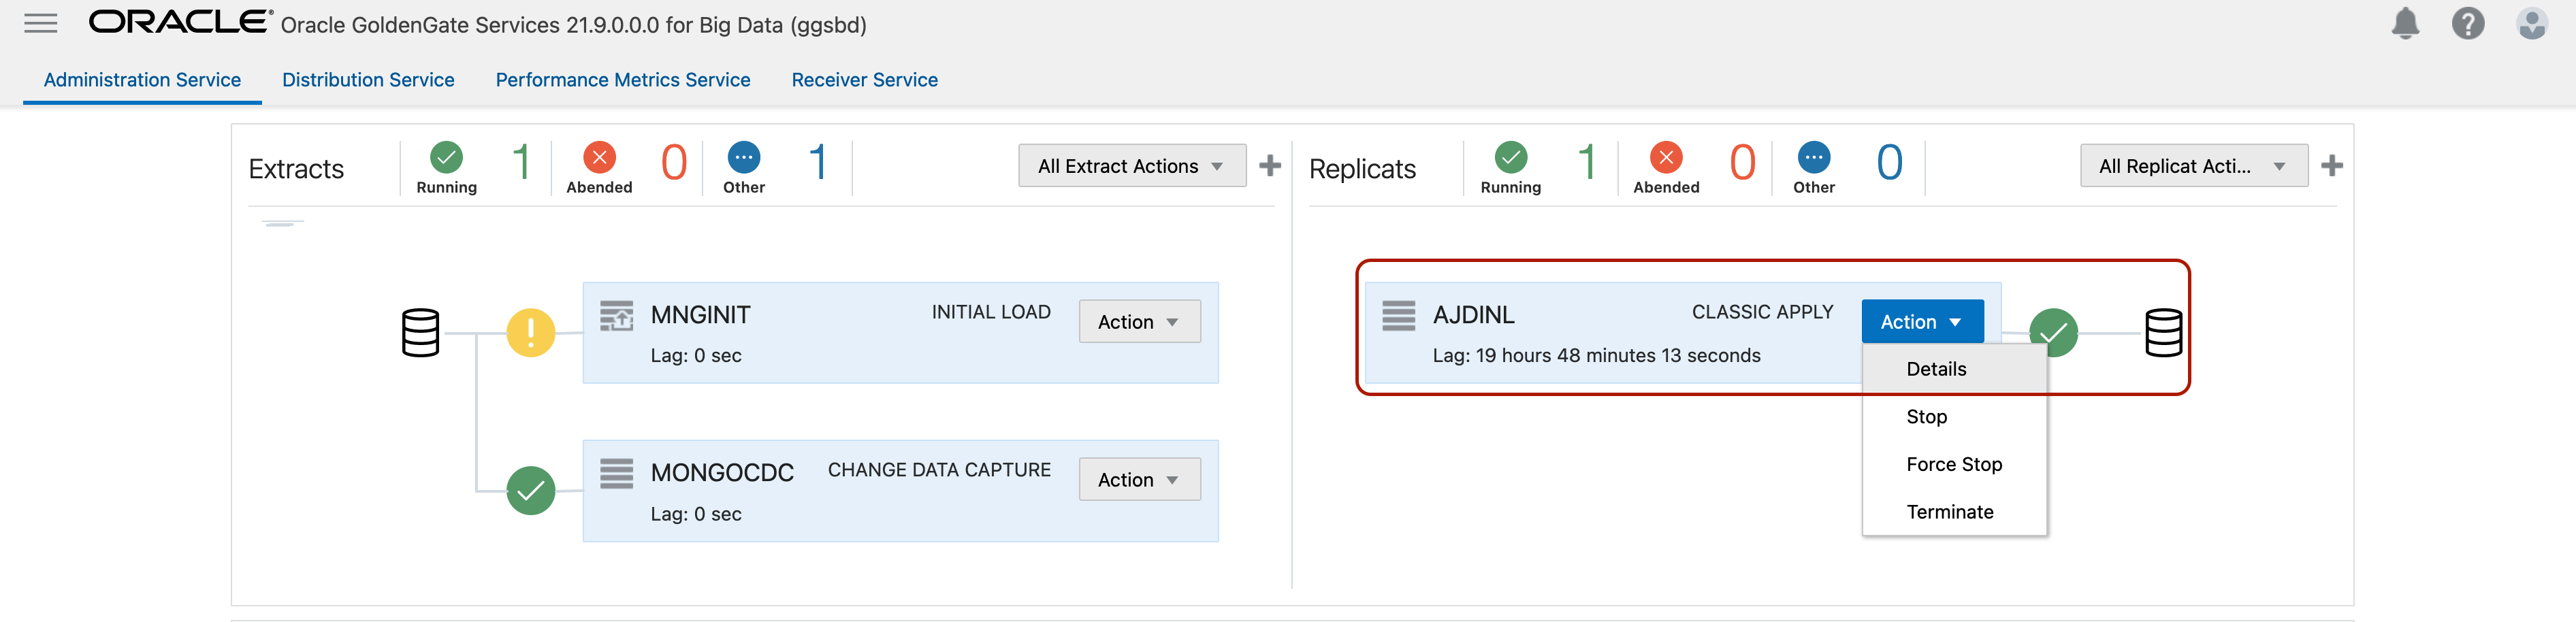Open the help question mark icon
The height and width of the screenshot is (622, 2576).
[x=2467, y=23]
